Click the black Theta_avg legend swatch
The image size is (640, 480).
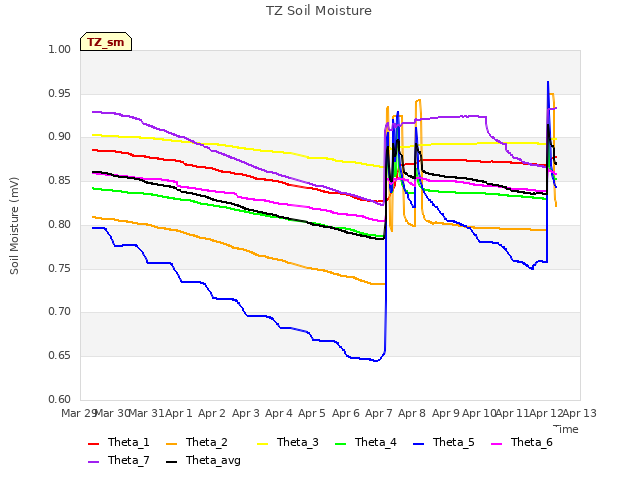click(171, 462)
